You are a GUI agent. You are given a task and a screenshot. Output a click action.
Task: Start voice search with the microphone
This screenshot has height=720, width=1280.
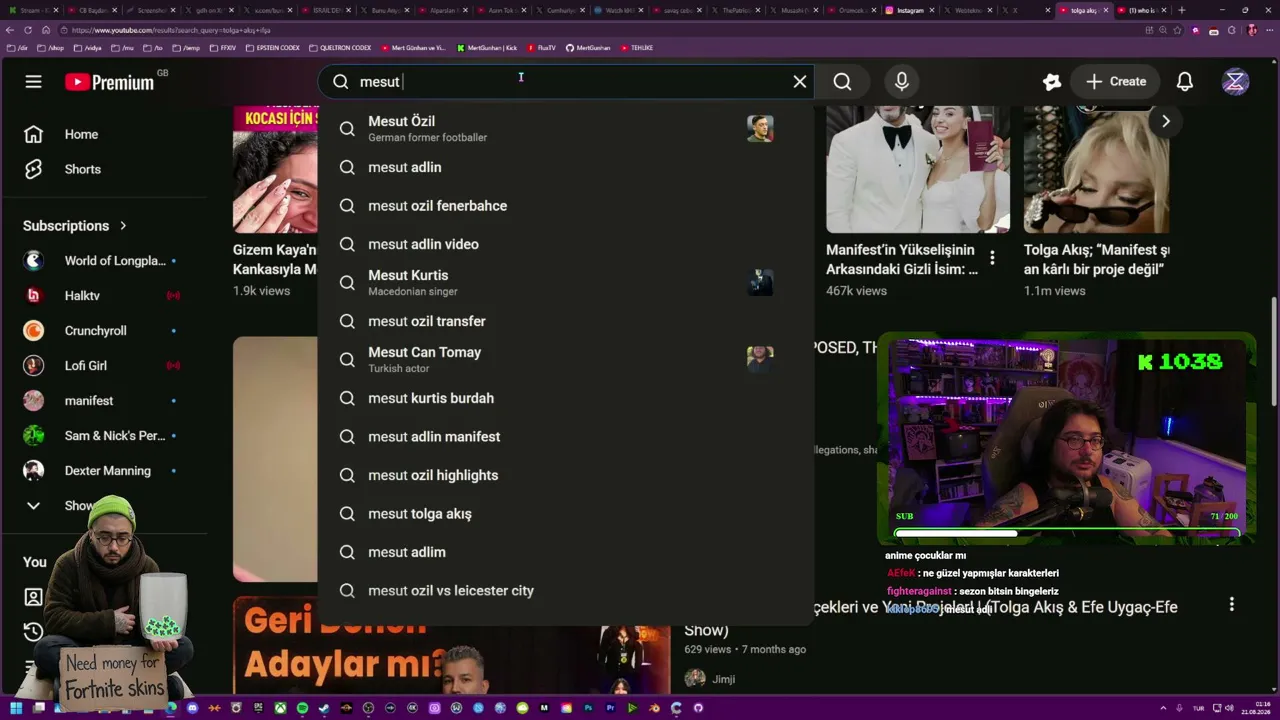click(x=902, y=82)
